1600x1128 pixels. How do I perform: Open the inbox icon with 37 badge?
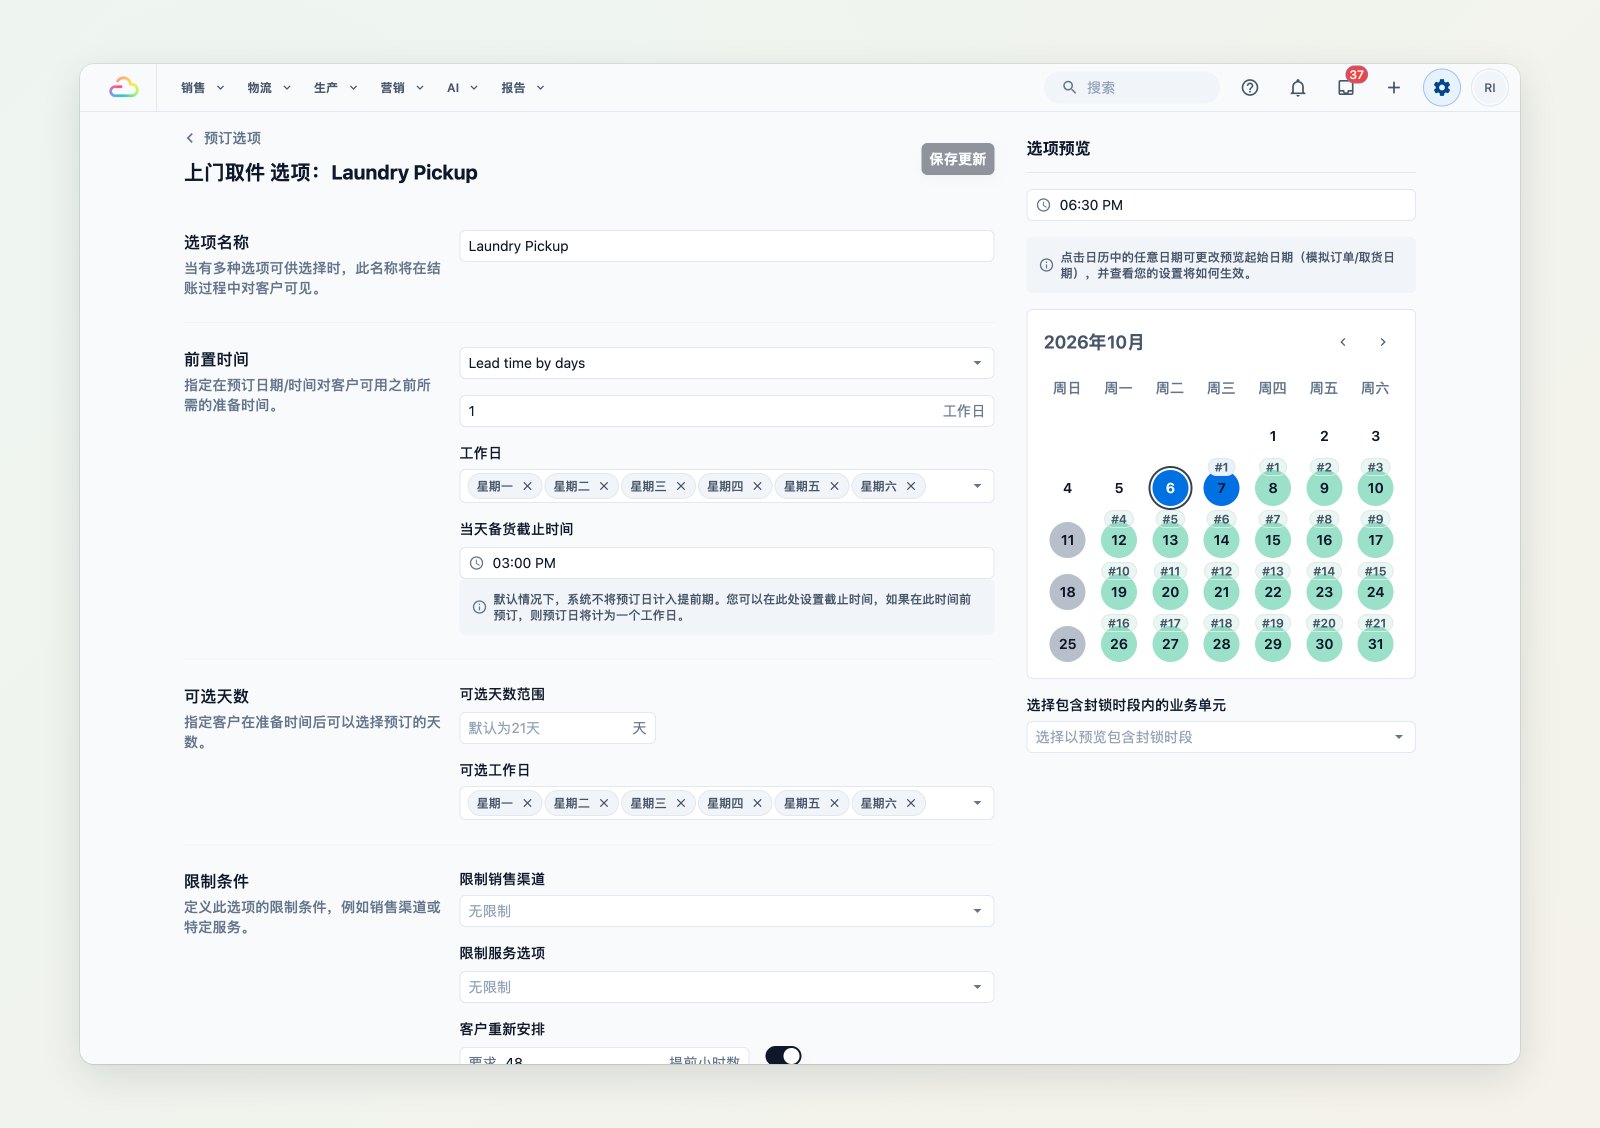point(1346,88)
